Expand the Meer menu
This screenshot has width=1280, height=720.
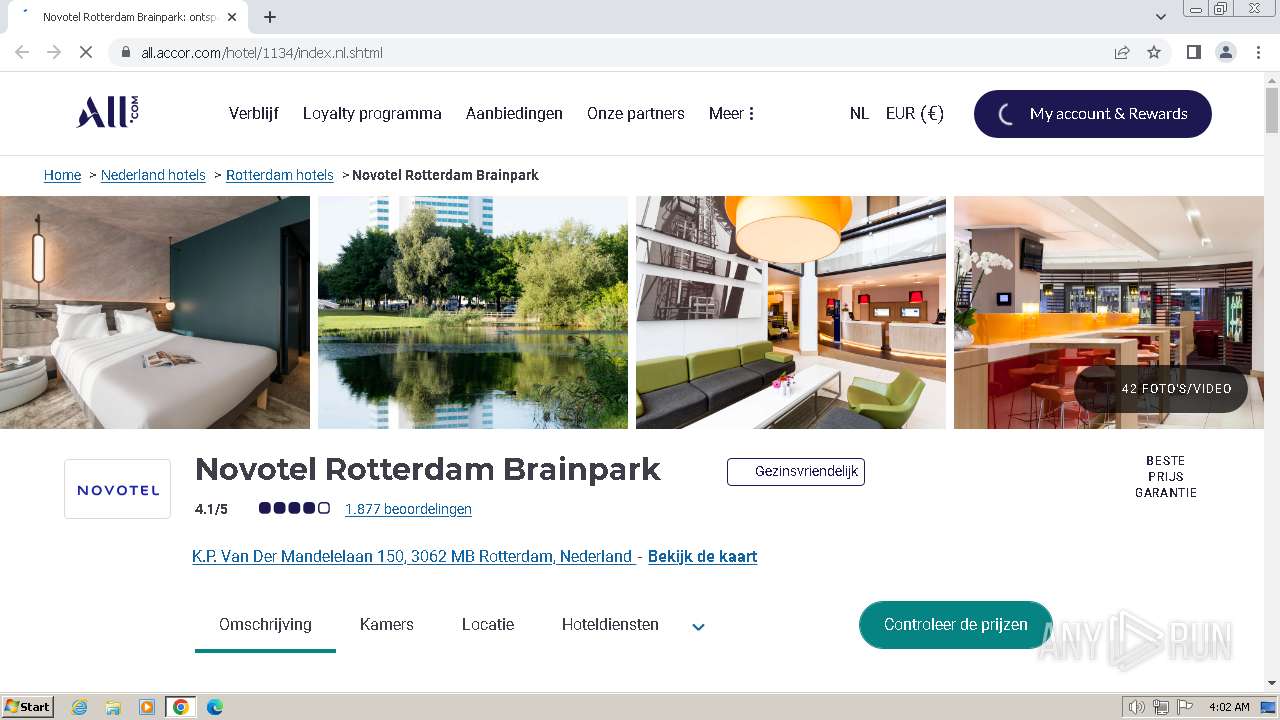pos(732,113)
